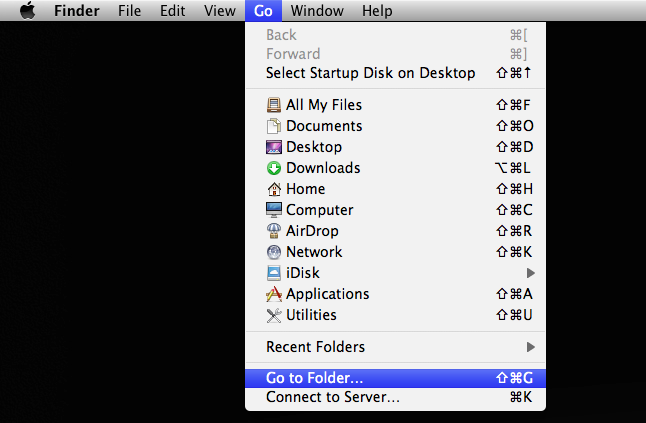This screenshot has width=646, height=423.
Task: Click the Desktop wallpaper icon
Action: tap(274, 147)
